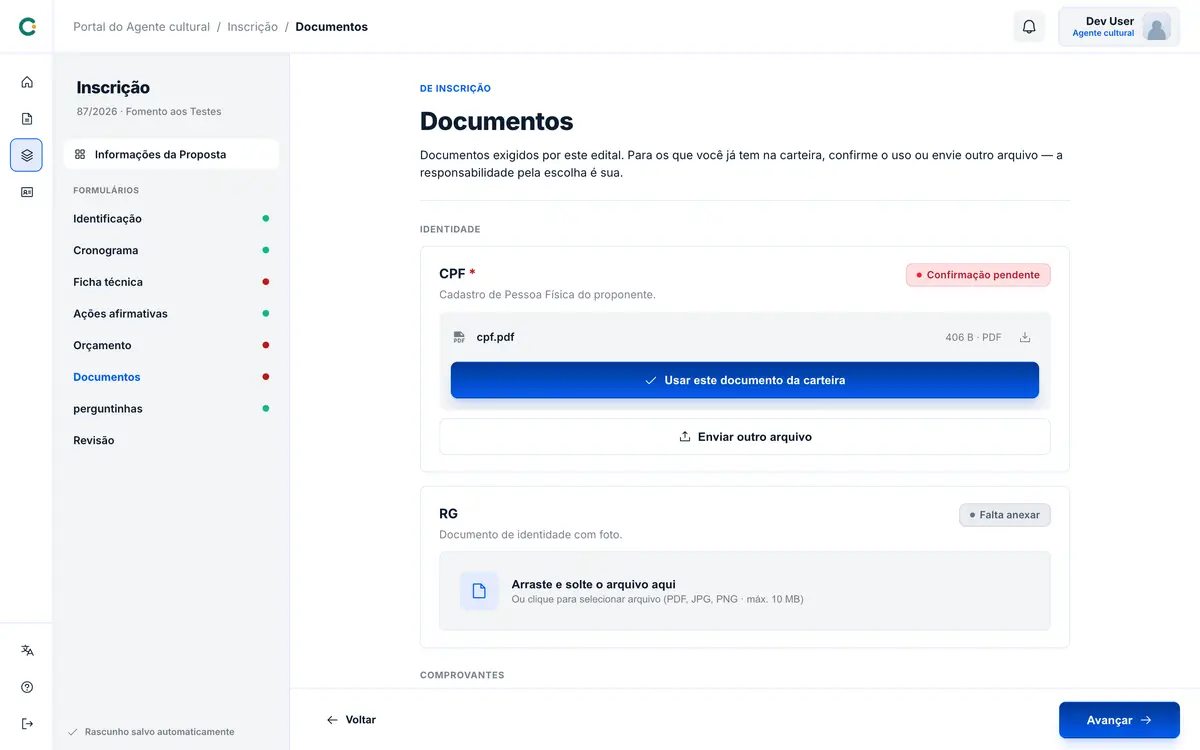Viewport: 1200px width, 750px height.
Task: Click the RG file drop zone
Action: (x=745, y=591)
